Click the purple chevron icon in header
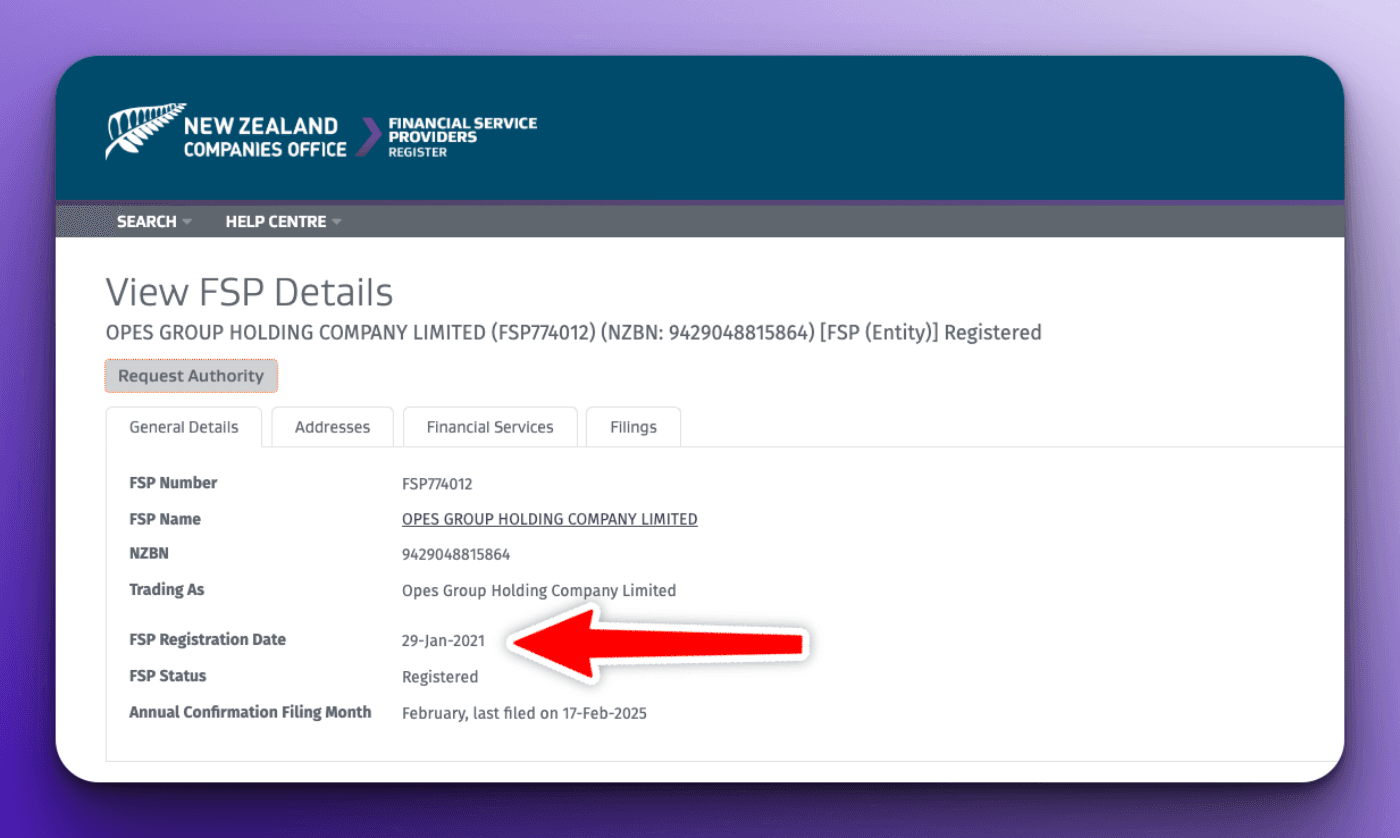Image resolution: width=1400 pixels, height=838 pixels. pyautogui.click(x=369, y=137)
